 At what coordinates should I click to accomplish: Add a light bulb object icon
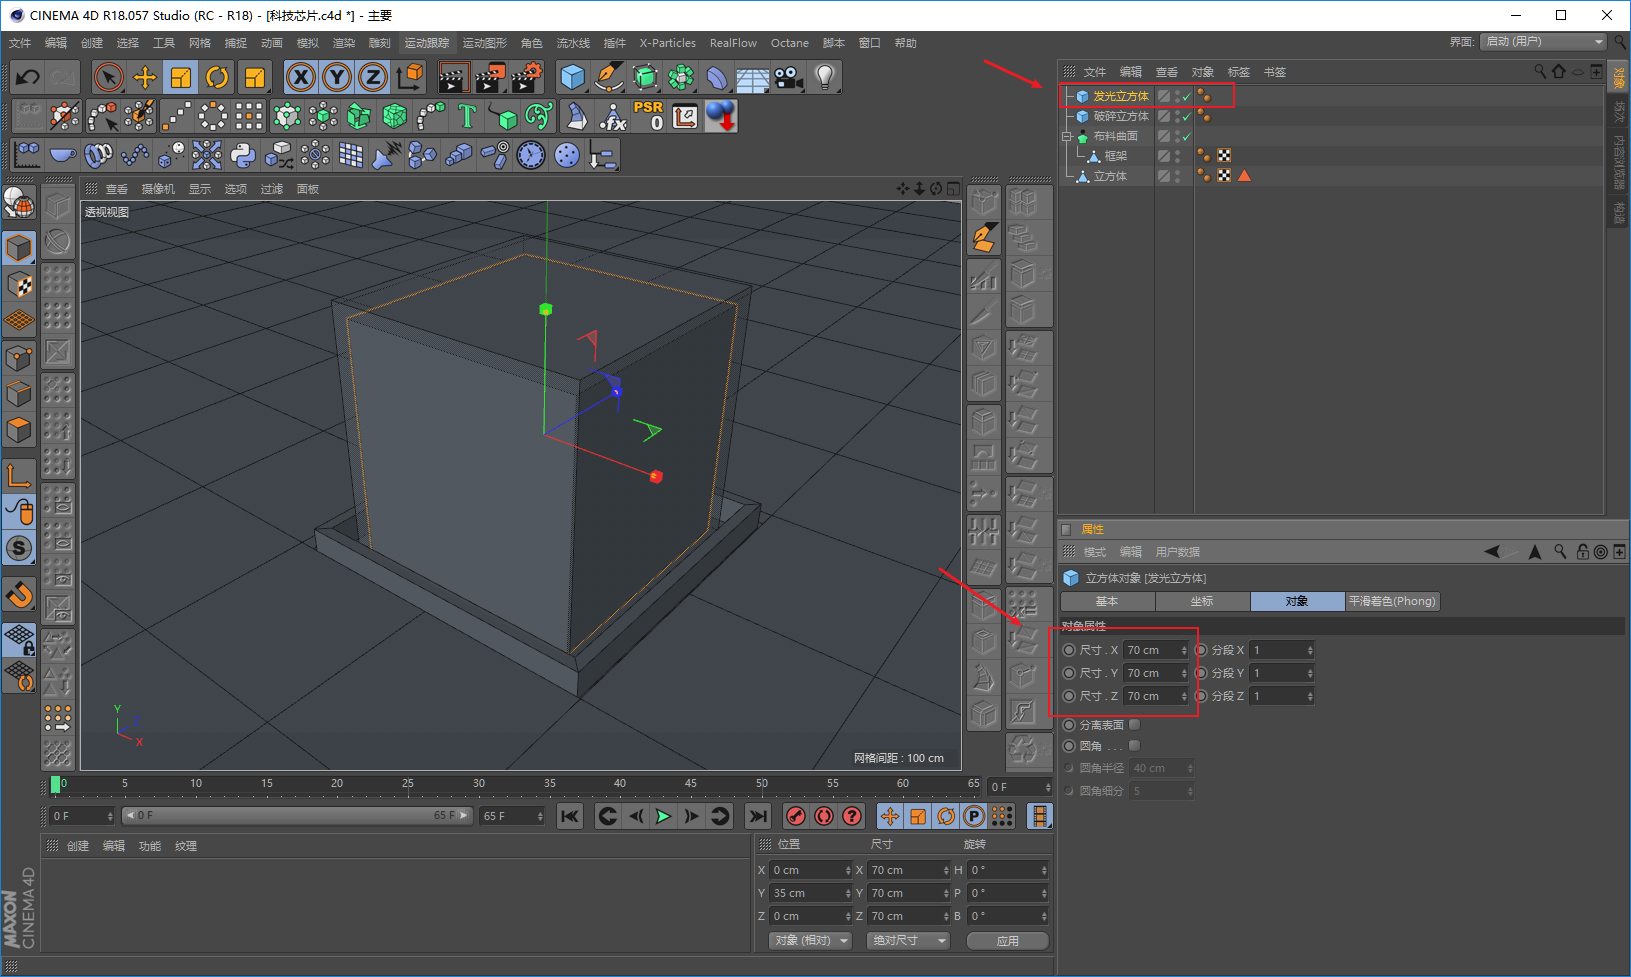(x=824, y=77)
